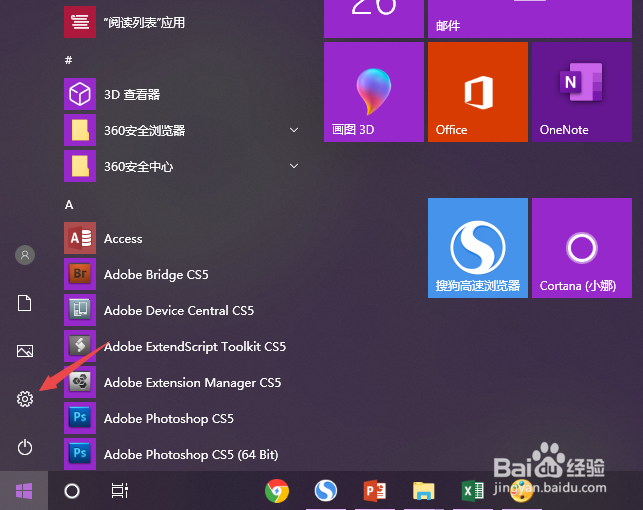The image size is (643, 510).
Task: Open the calendar date tile
Action: [x=374, y=19]
